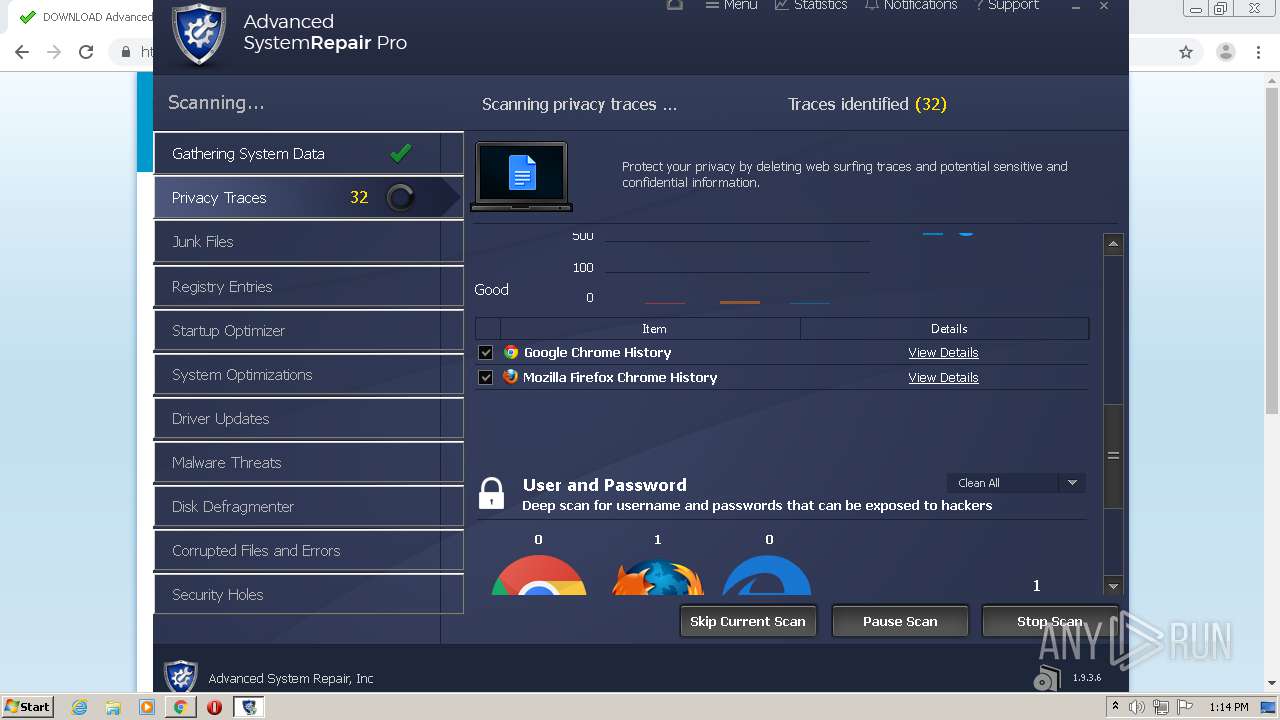Image resolution: width=1280 pixels, height=720 pixels.
Task: Click the volume speaker icon in system tray
Action: [1137, 707]
